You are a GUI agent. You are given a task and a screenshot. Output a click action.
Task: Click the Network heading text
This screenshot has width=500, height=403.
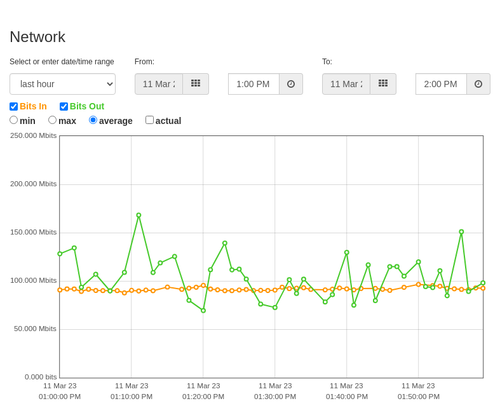tap(37, 37)
